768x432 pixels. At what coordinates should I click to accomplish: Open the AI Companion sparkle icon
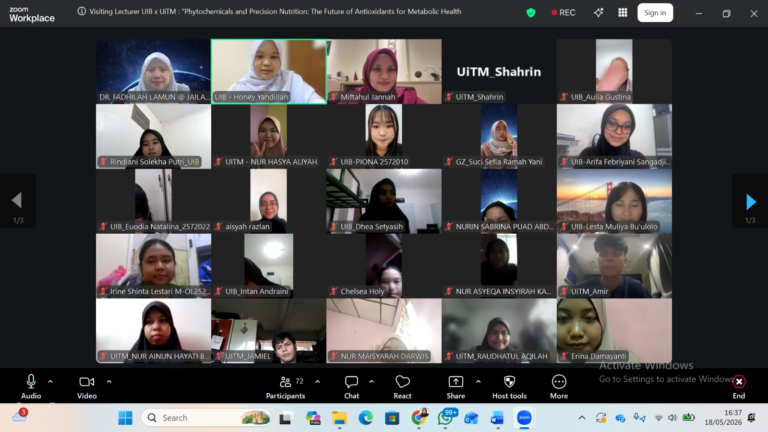tap(599, 13)
